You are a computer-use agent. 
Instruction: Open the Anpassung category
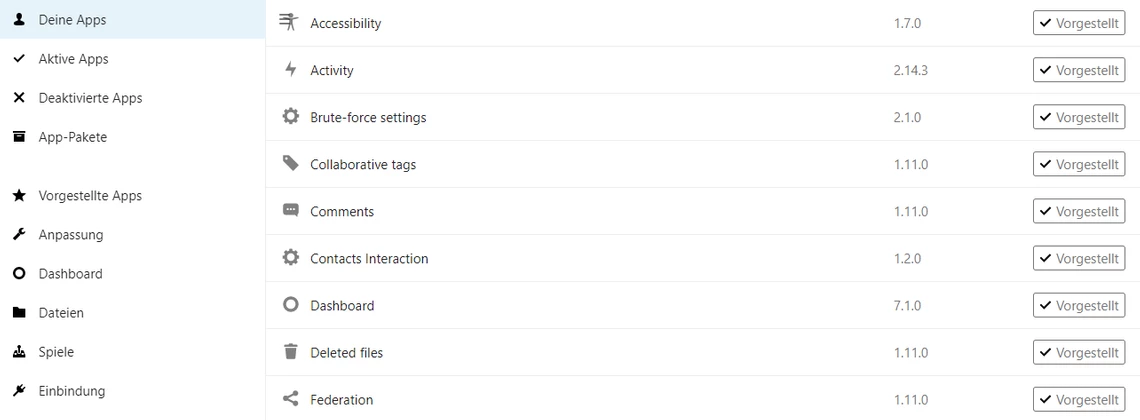click(x=70, y=235)
